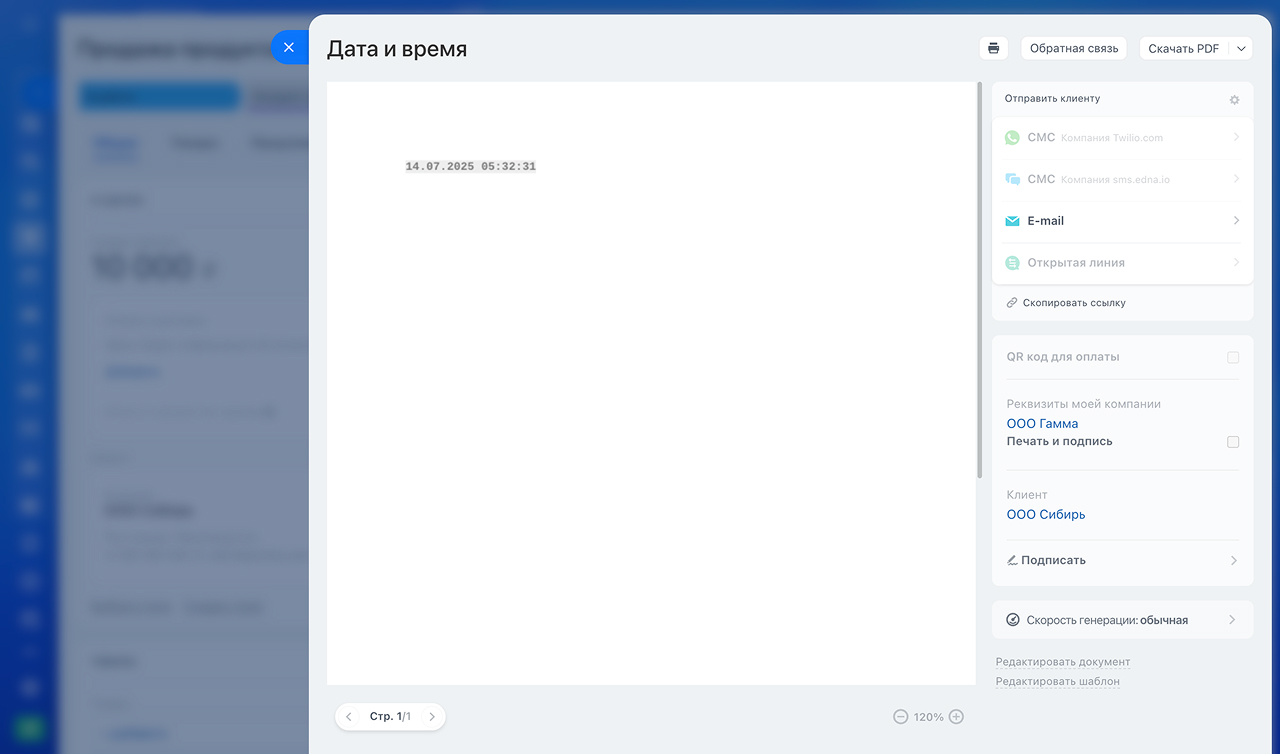This screenshot has width=1280, height=754.
Task: Open company ООО Гамма link
Action: click(x=1042, y=424)
